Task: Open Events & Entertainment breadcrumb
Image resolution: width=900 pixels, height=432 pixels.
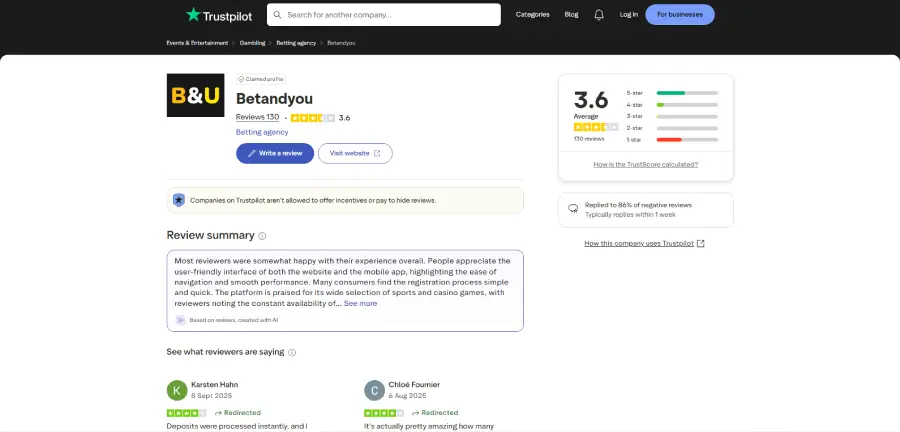Action: click(197, 43)
